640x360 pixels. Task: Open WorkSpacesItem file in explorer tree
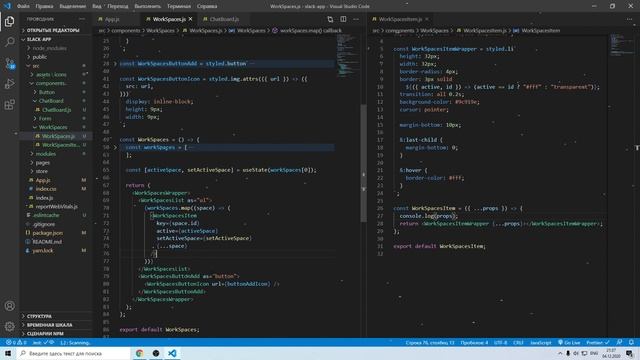pos(60,145)
